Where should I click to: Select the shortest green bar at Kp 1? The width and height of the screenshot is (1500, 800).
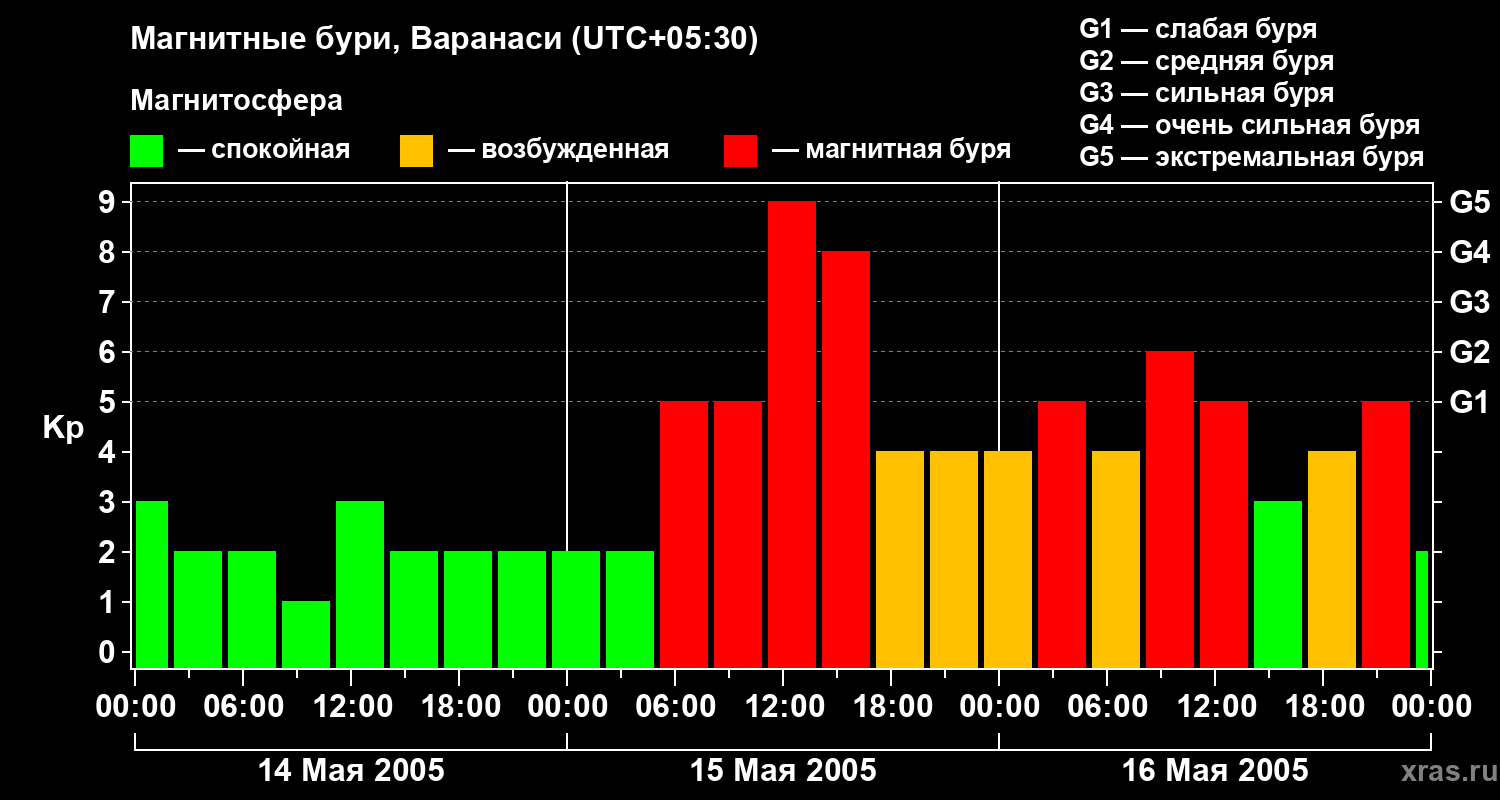[306, 635]
